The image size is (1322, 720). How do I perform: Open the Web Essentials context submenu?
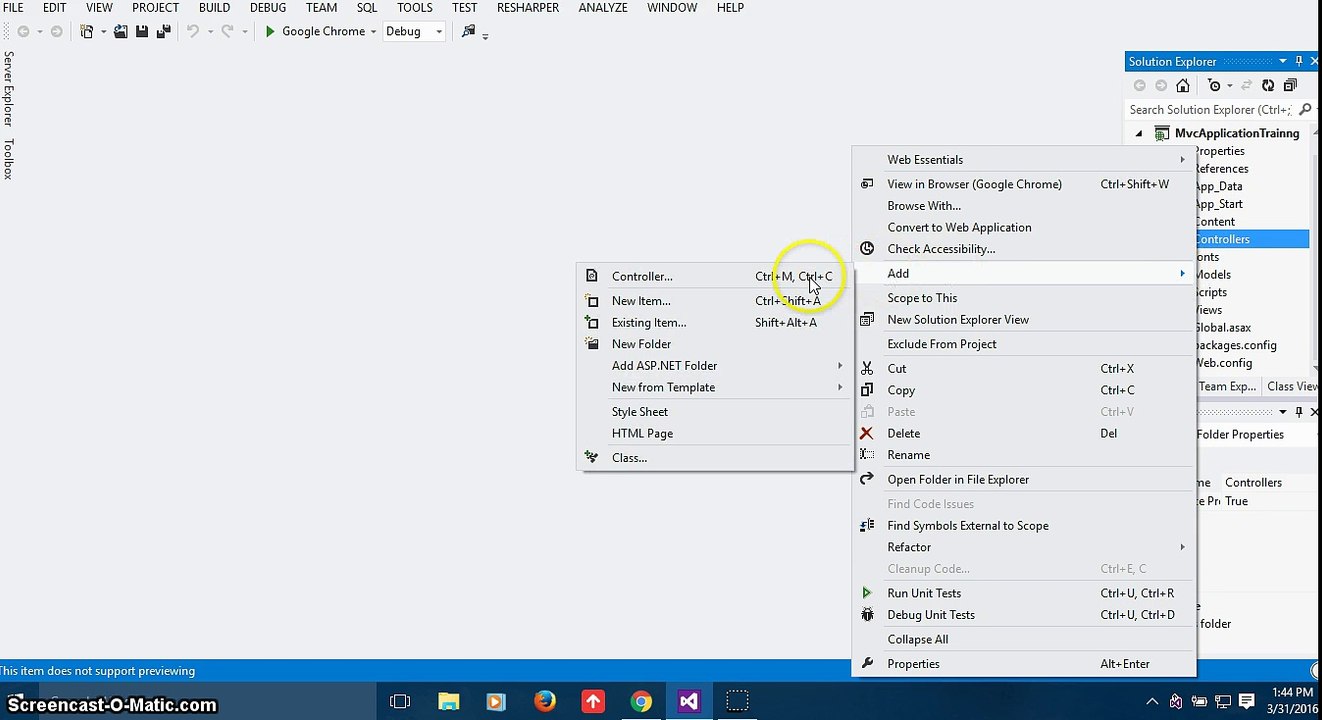pyautogui.click(x=1024, y=160)
